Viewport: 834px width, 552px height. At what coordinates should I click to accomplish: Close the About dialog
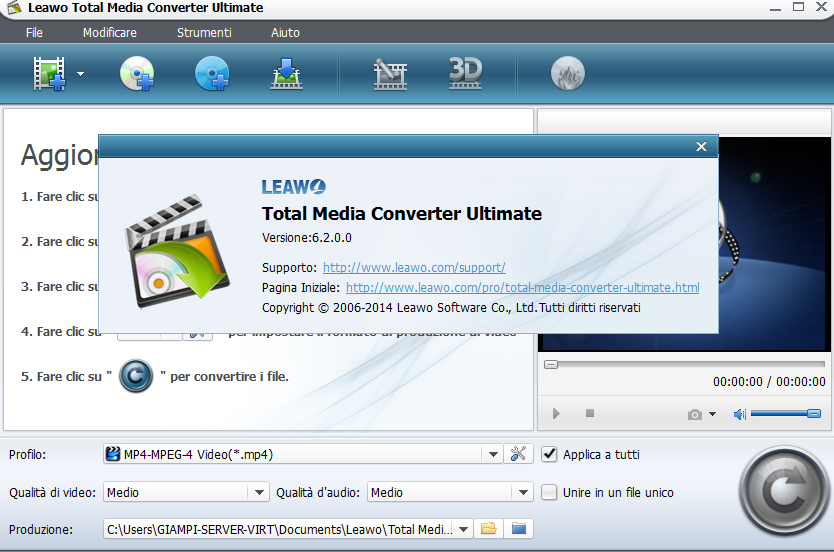click(x=702, y=146)
